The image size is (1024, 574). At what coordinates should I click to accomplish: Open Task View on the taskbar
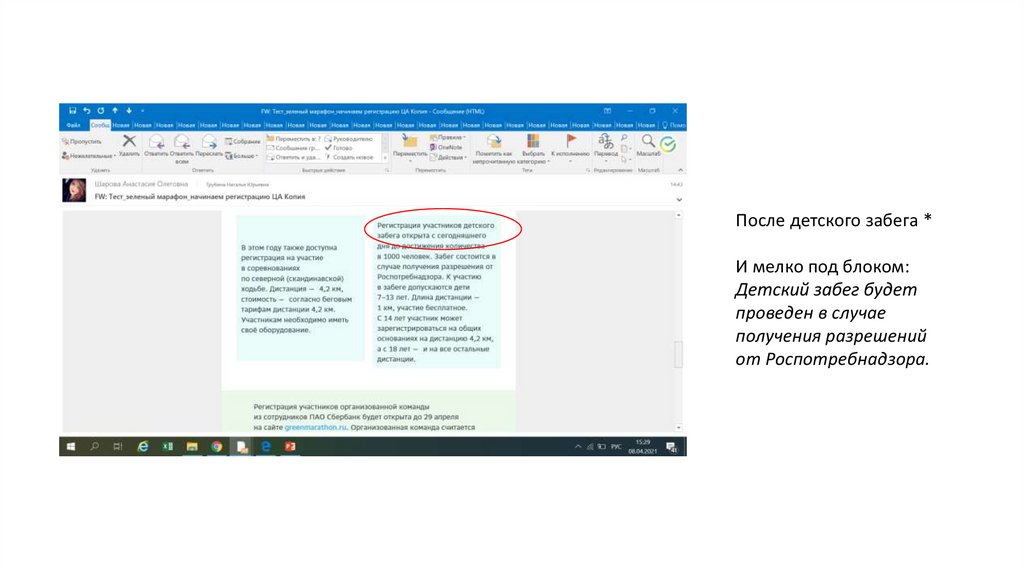tap(118, 447)
